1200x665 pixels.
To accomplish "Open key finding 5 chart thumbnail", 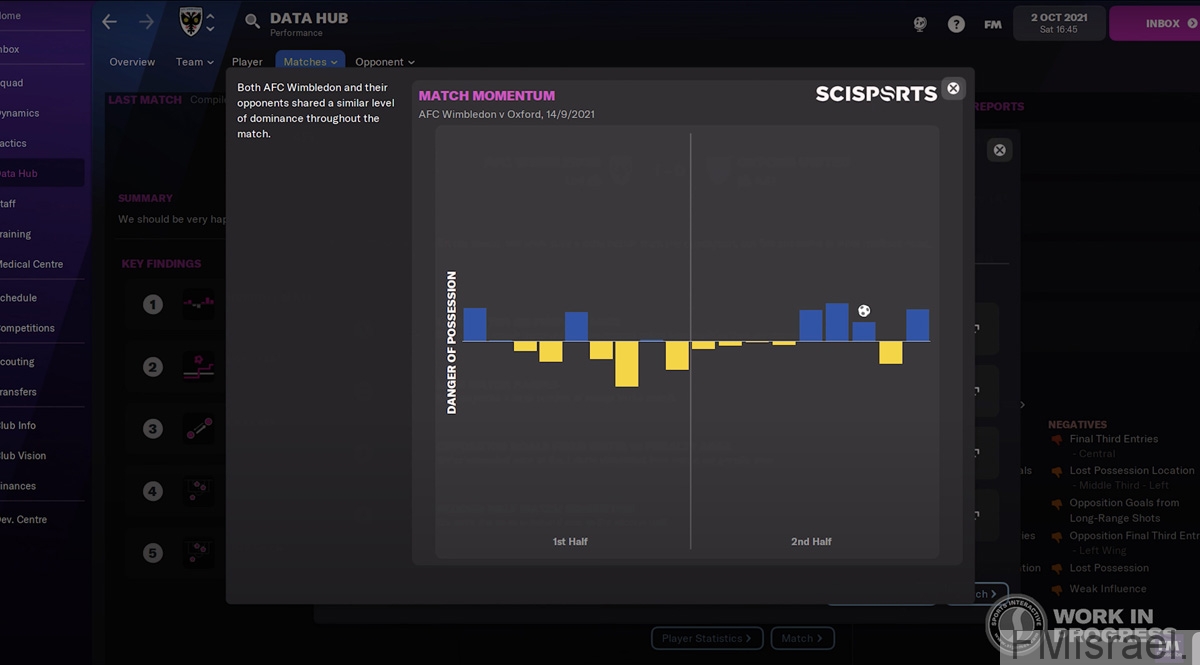I will tap(199, 552).
